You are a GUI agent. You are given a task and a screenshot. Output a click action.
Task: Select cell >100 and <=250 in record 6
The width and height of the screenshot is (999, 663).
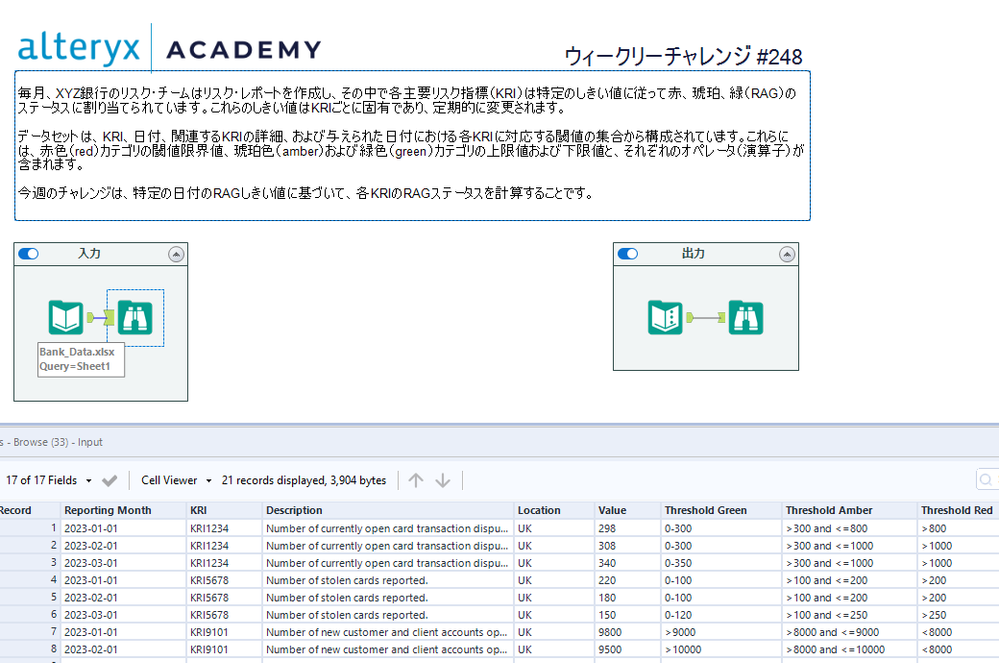849,615
